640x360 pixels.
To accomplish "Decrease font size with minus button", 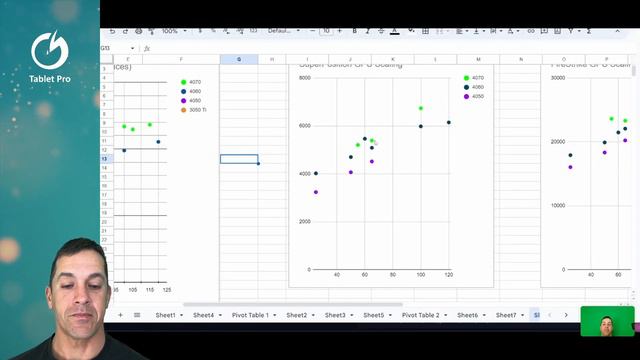I will pos(313,31).
